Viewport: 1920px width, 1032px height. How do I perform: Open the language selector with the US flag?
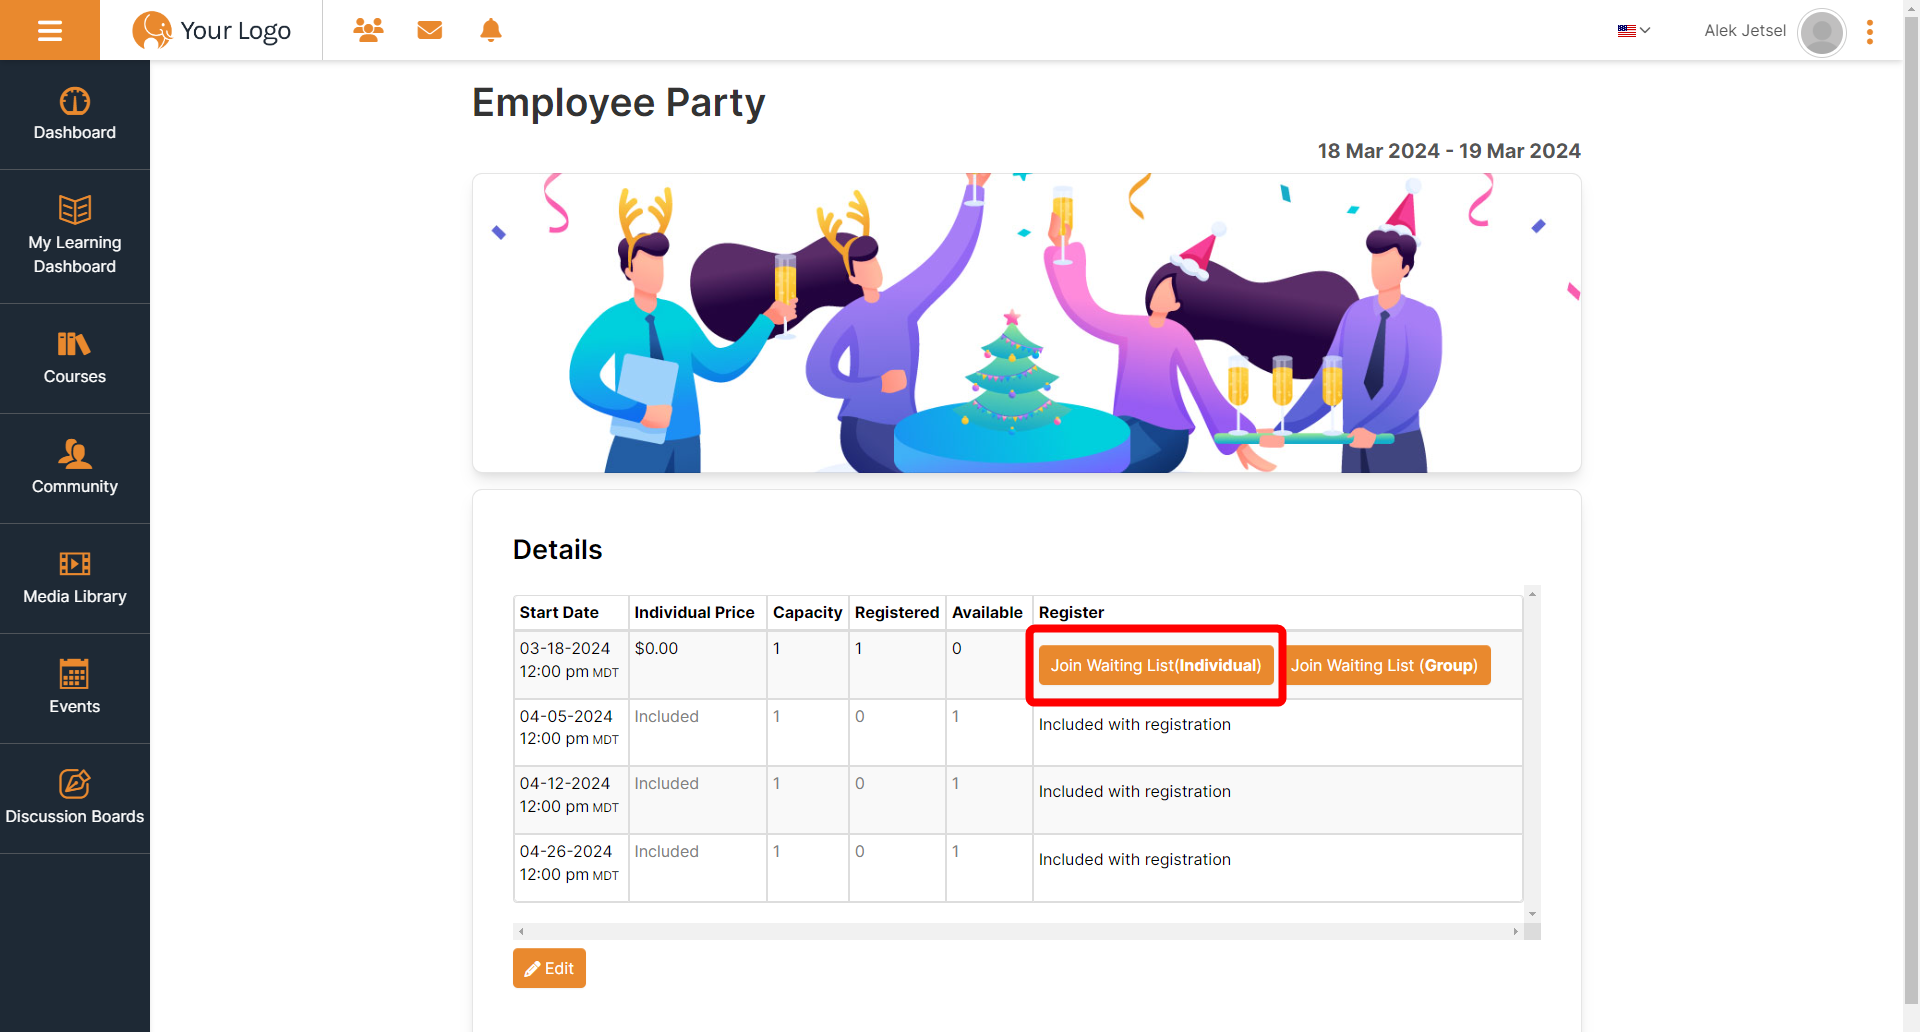[x=1632, y=30]
